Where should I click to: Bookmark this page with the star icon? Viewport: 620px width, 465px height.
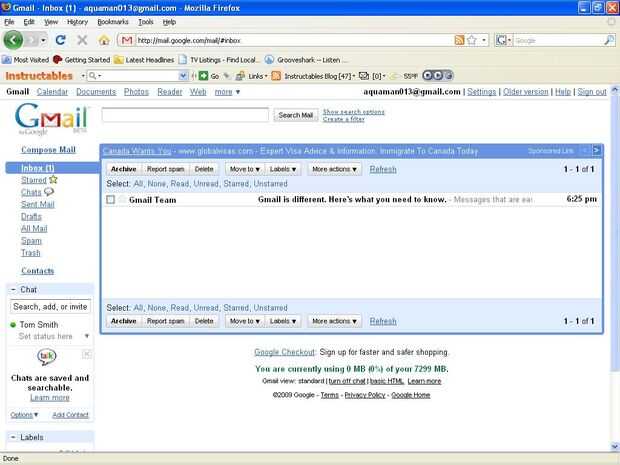pyautogui.click(x=472, y=40)
